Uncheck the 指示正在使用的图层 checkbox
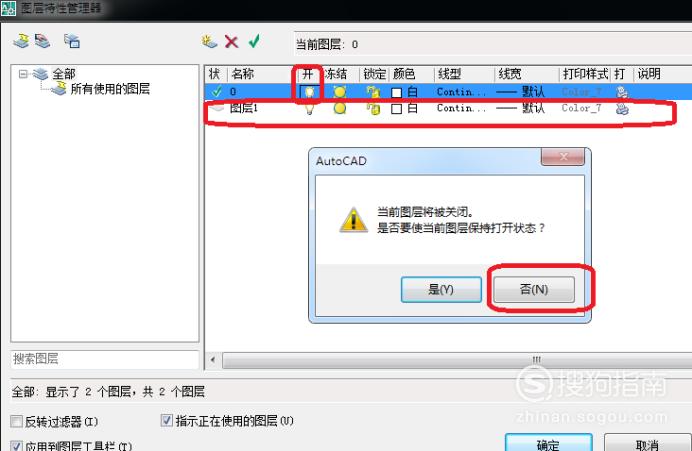Screen dimensions: 692x451 click(166, 420)
